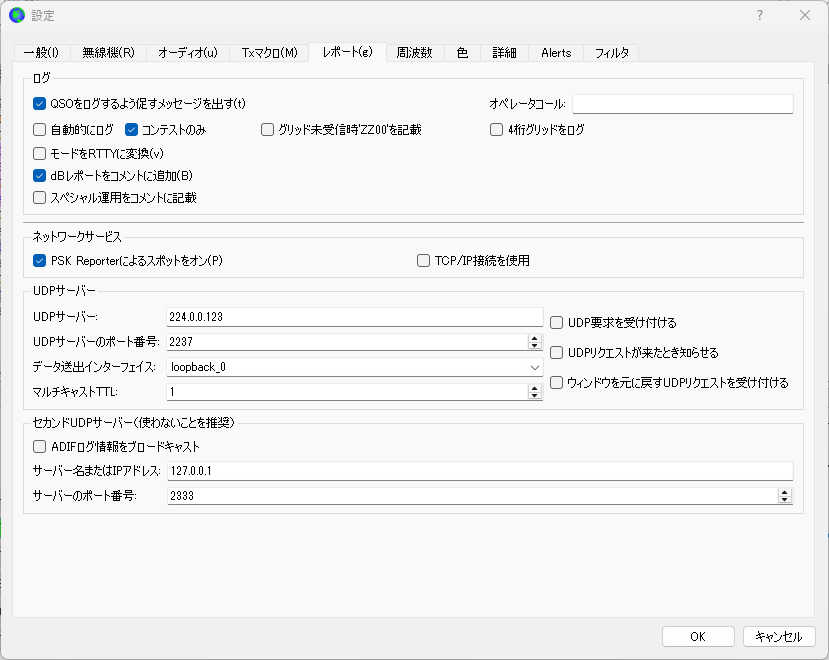Image resolution: width=829 pixels, height=660 pixels.
Task: Confirm settings with the OK button
Action: (698, 637)
